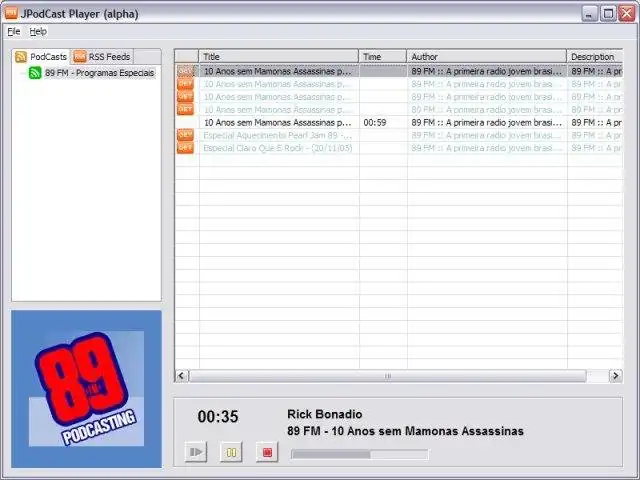Image resolution: width=640 pixels, height=480 pixels.
Task: Click the 89 Podcasting cover image
Action: coord(87,389)
